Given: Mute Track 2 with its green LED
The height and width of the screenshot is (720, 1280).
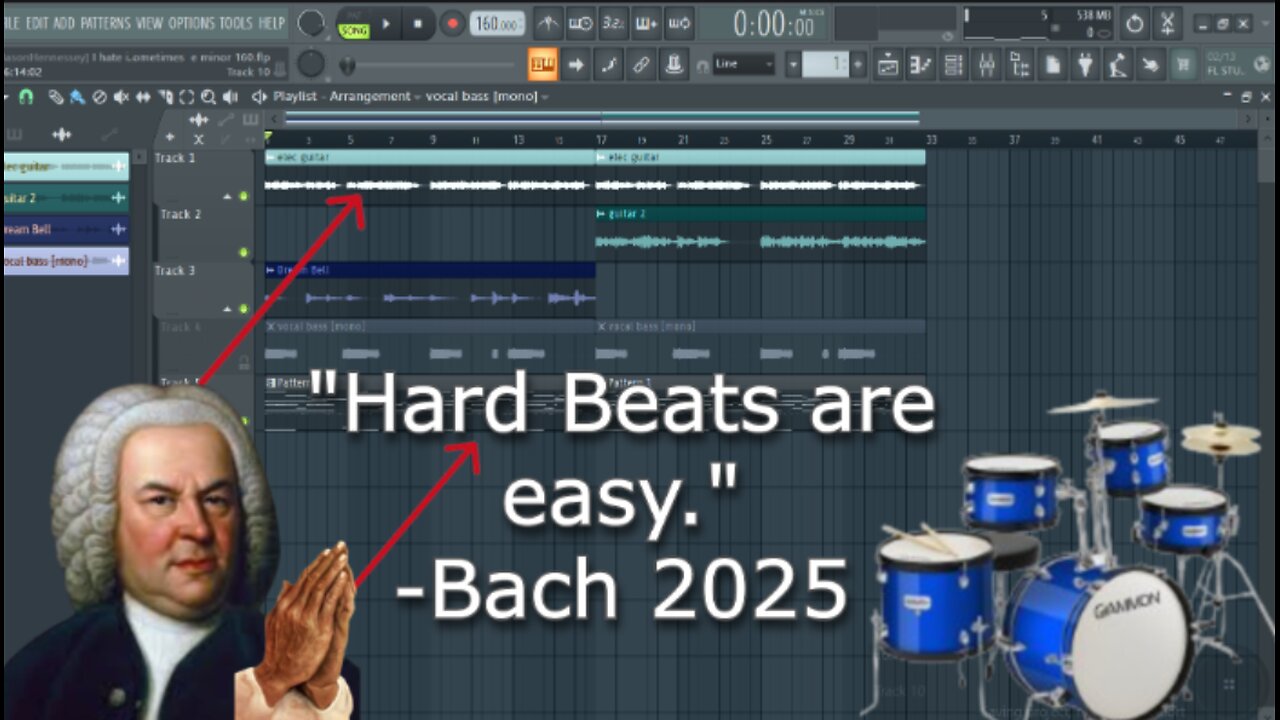Looking at the screenshot, I should (243, 252).
